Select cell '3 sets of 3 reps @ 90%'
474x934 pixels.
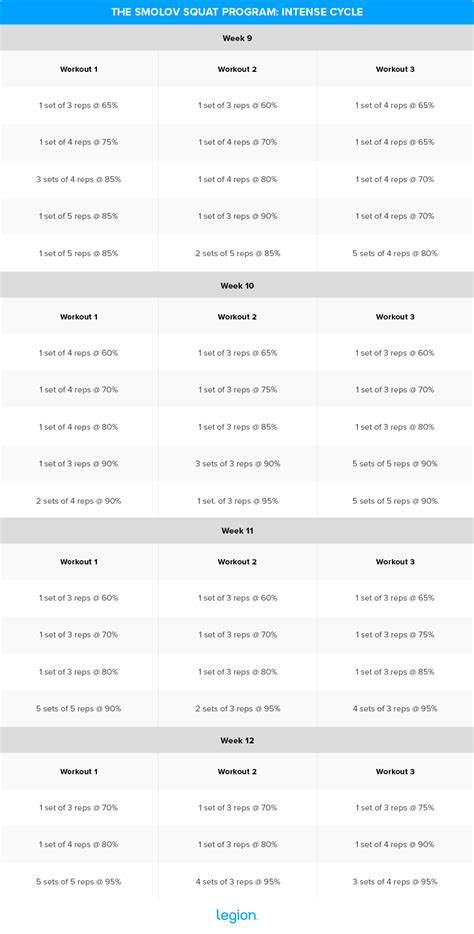point(237,463)
